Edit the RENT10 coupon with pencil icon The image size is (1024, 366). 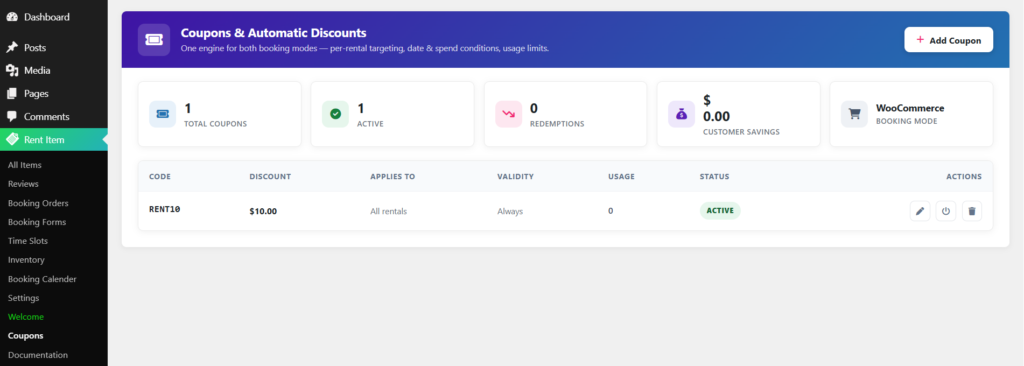920,211
